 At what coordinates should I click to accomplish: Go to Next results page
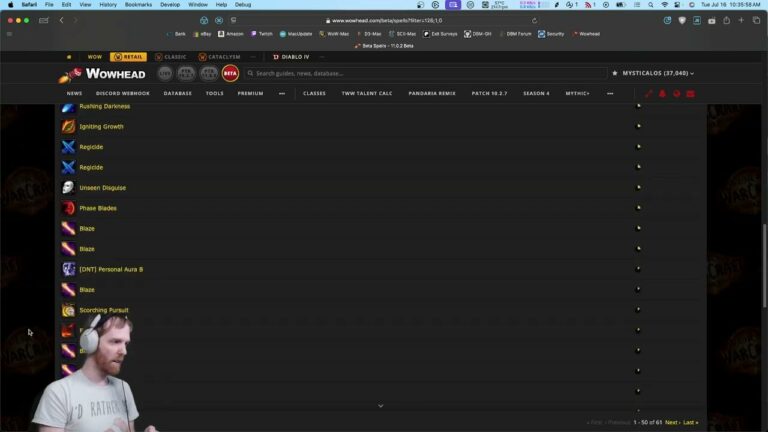(672, 422)
